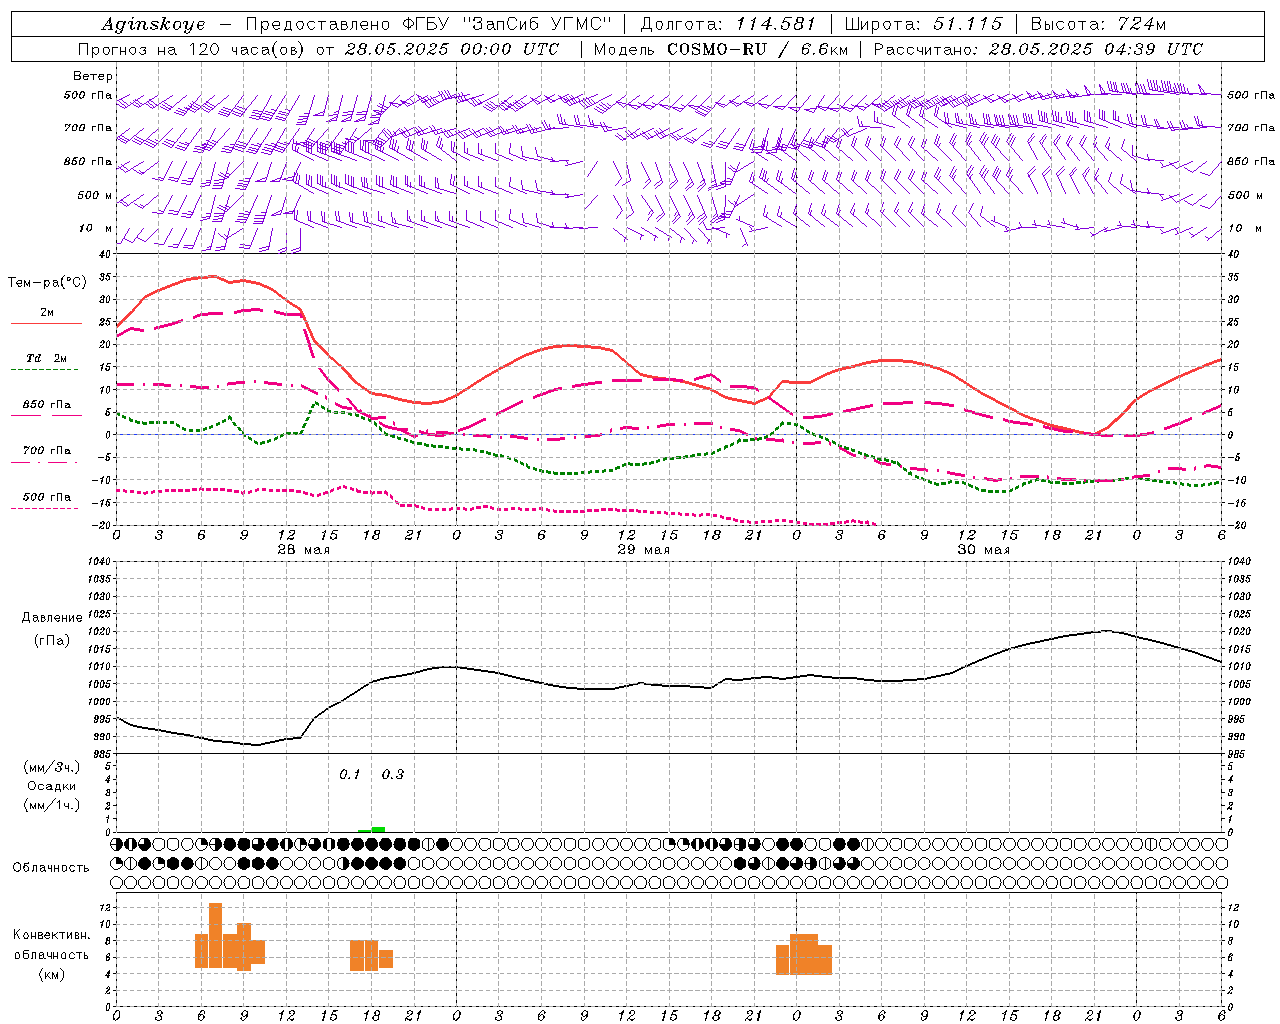1280x1024 pixels.
Task: Click the Td 2м dew point legend entry
Action: tap(47, 358)
